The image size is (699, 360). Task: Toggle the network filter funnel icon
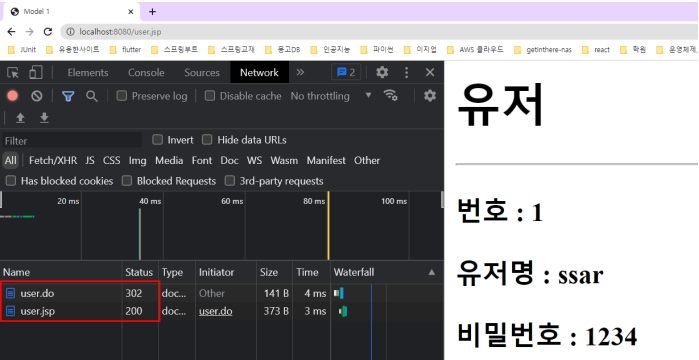pyautogui.click(x=68, y=96)
